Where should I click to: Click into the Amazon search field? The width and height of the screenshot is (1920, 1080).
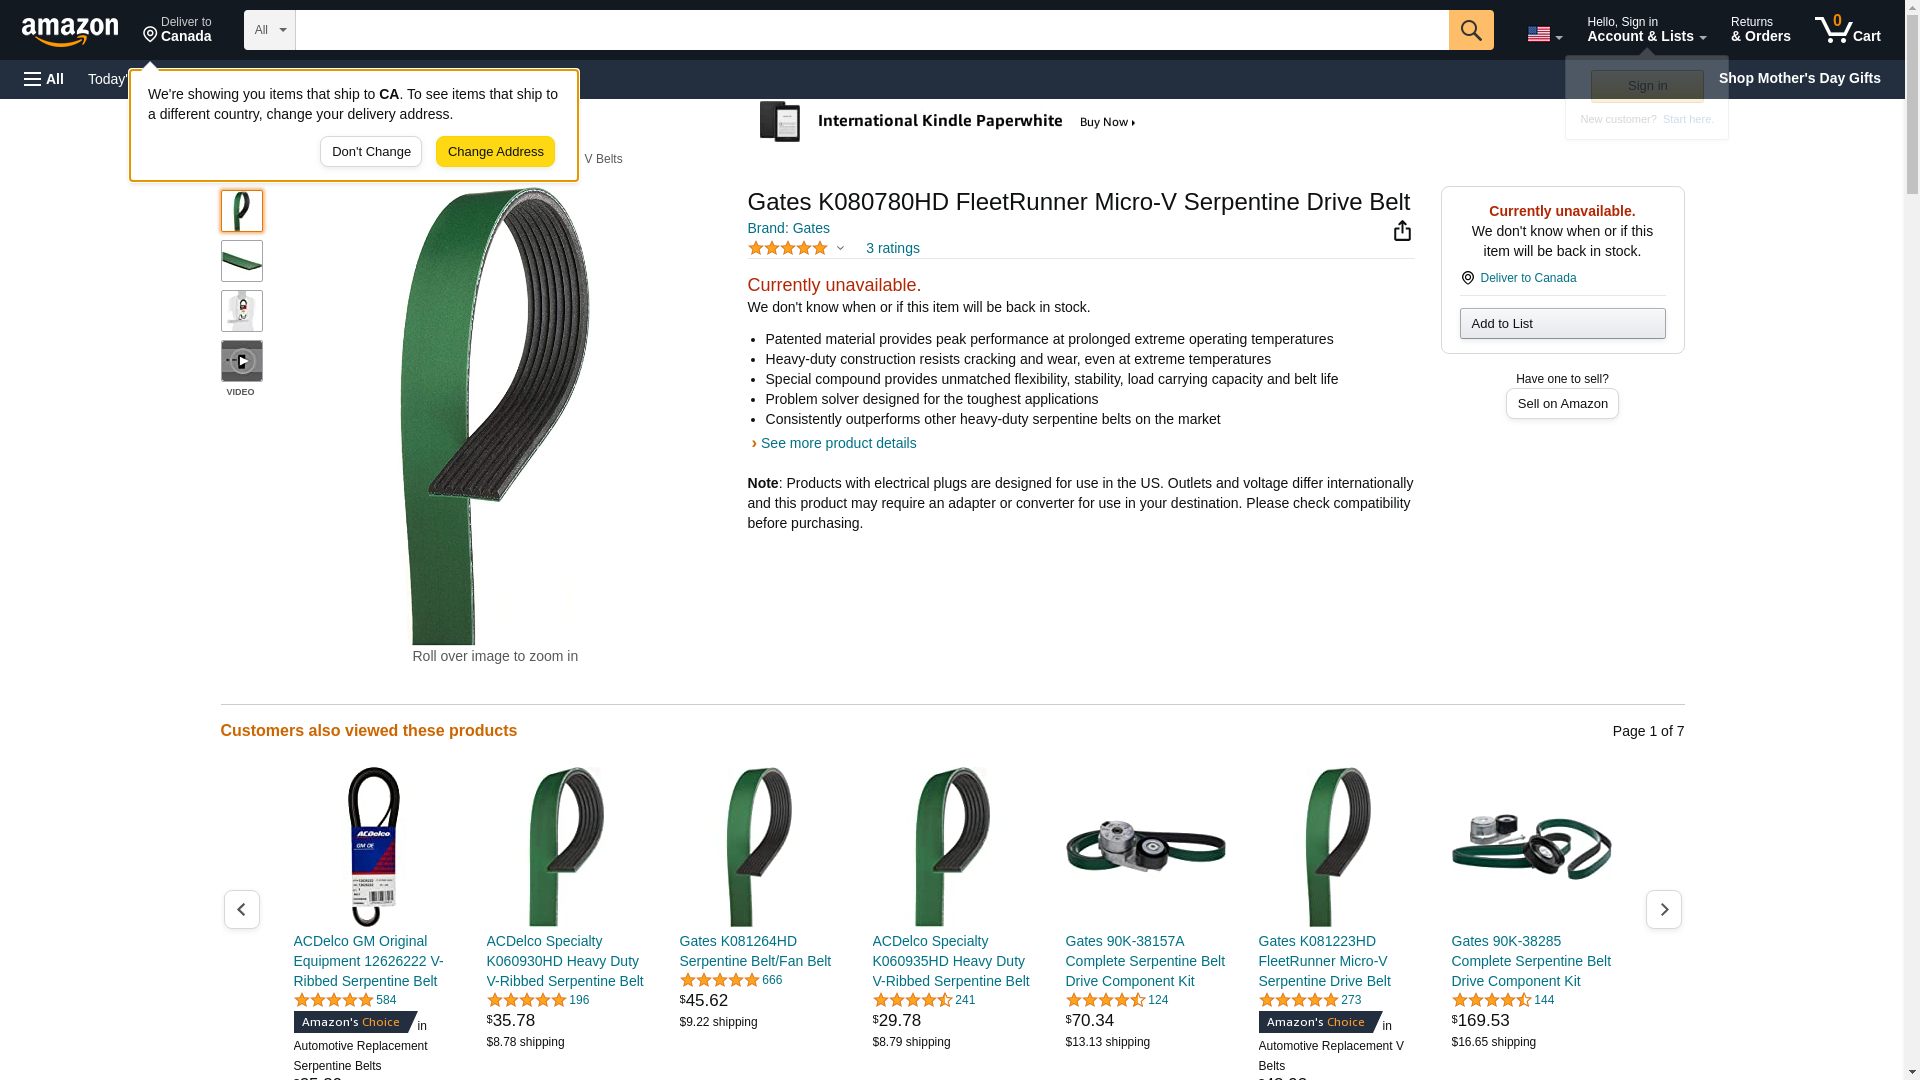[x=871, y=30]
